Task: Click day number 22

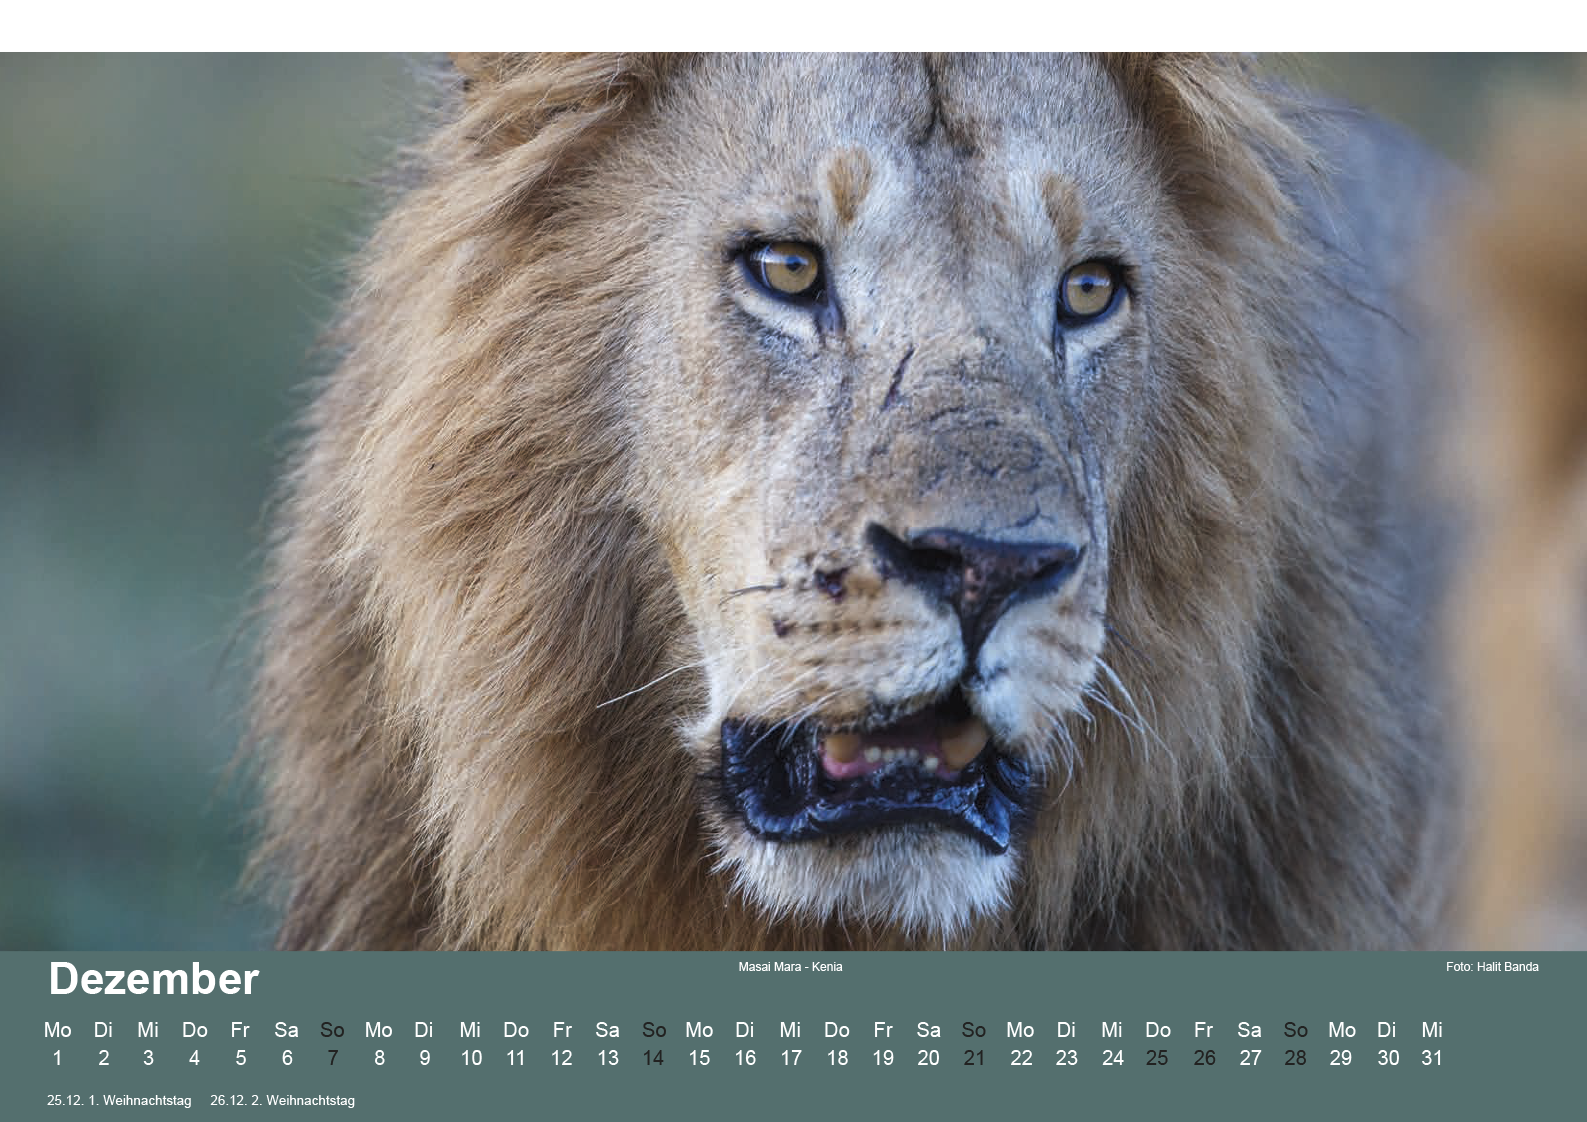Action: point(1021,1058)
